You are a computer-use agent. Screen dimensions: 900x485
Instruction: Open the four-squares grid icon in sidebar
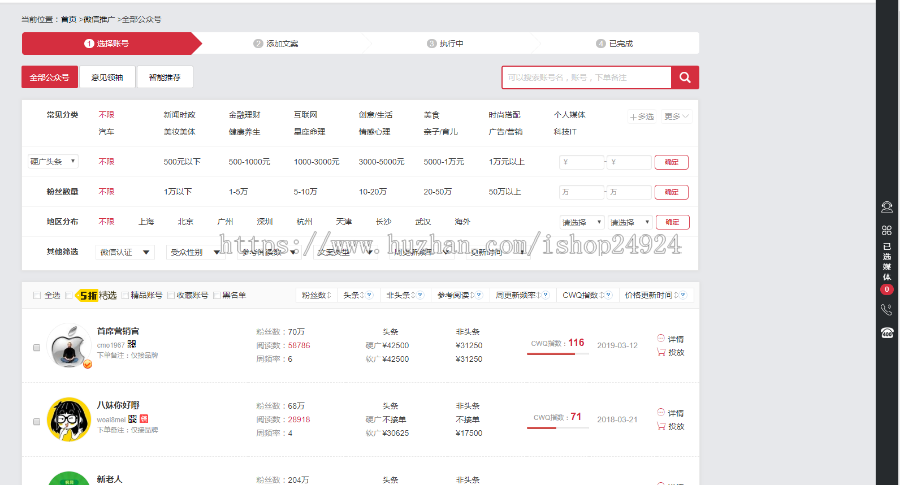[x=887, y=230]
